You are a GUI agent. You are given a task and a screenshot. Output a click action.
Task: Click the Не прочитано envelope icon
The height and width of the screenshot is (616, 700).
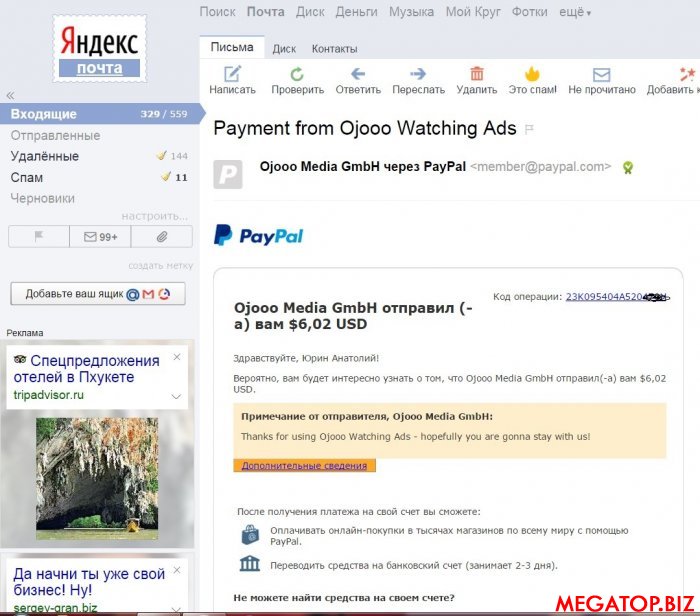click(x=601, y=74)
